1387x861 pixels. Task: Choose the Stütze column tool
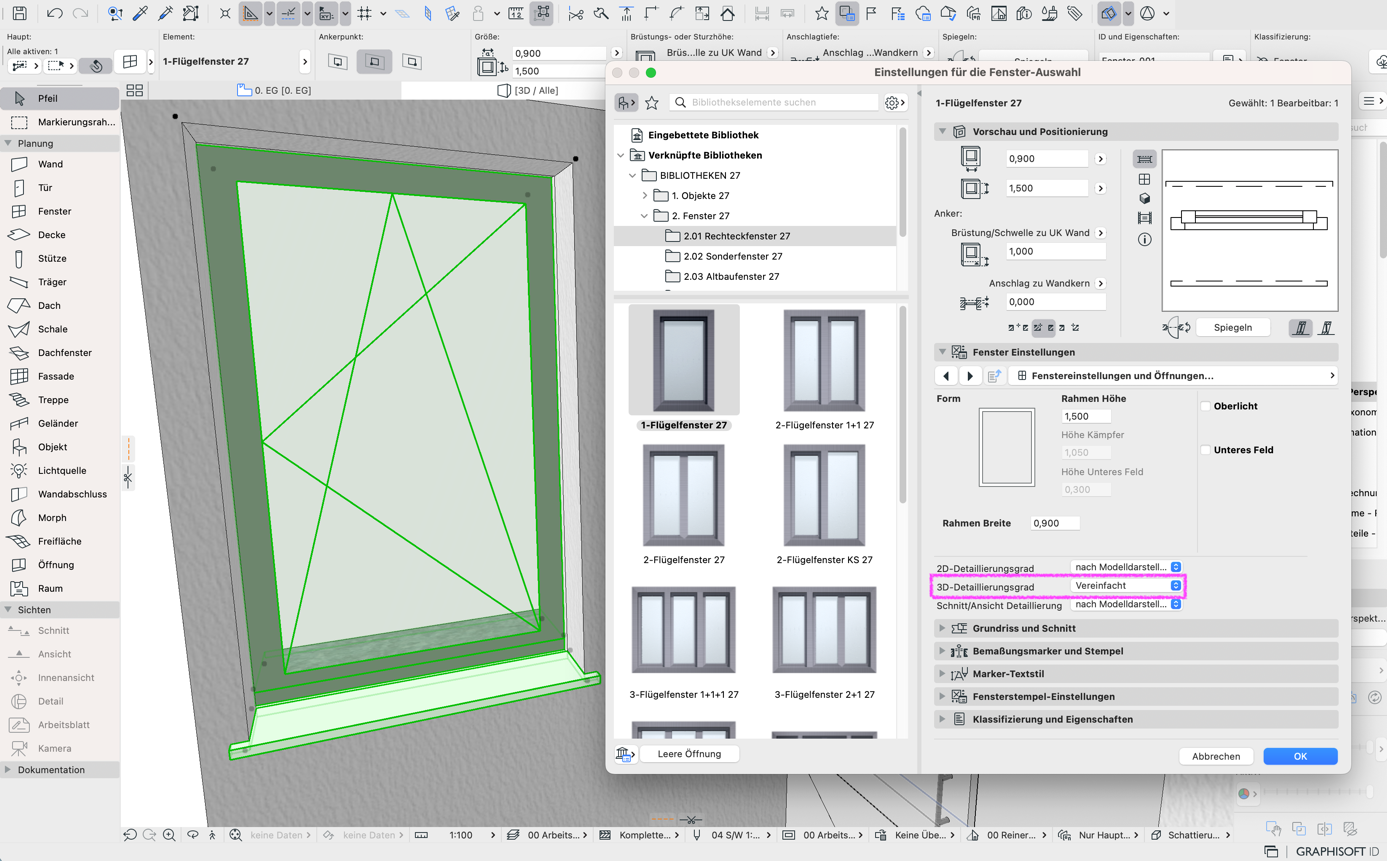pos(60,258)
